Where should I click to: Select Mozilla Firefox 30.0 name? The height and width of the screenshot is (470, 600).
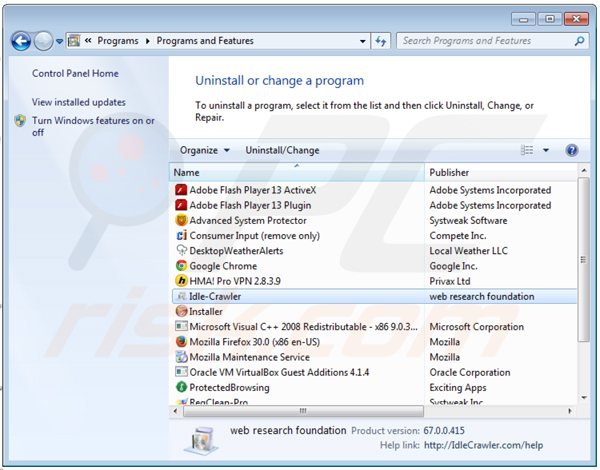pyautogui.click(x=254, y=342)
